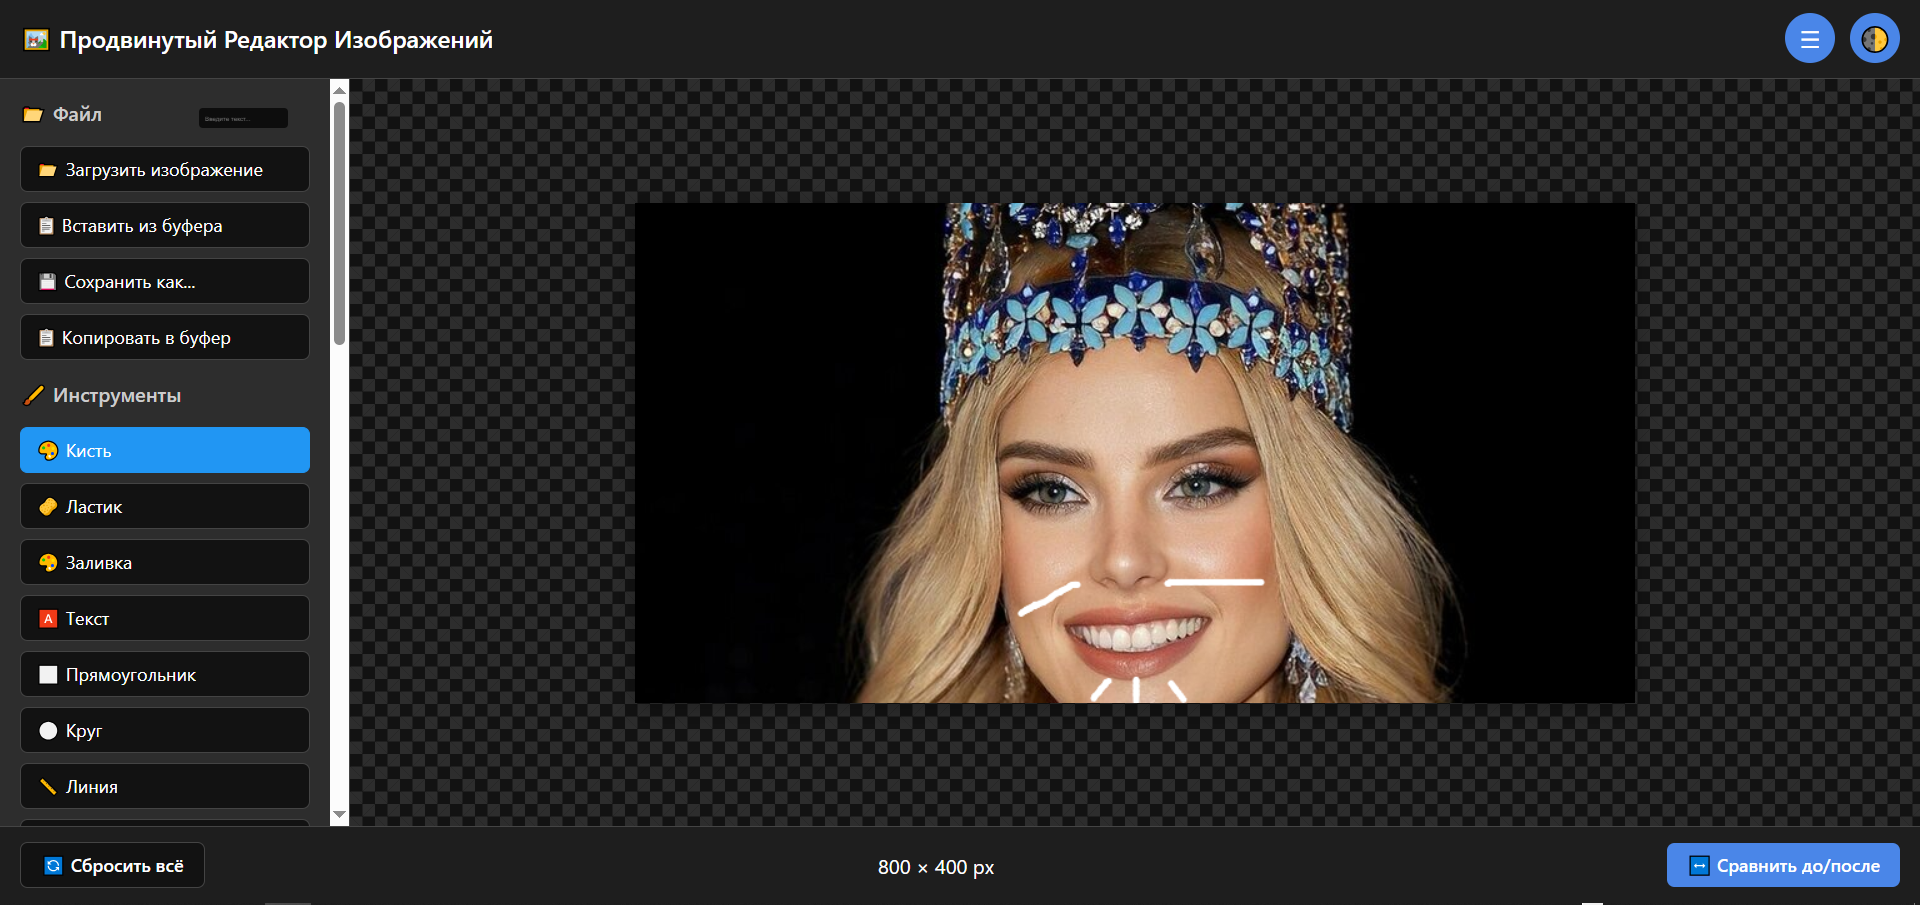Click the clipboard icon on Копировать в буфер
The height and width of the screenshot is (905, 1920).
click(46, 338)
